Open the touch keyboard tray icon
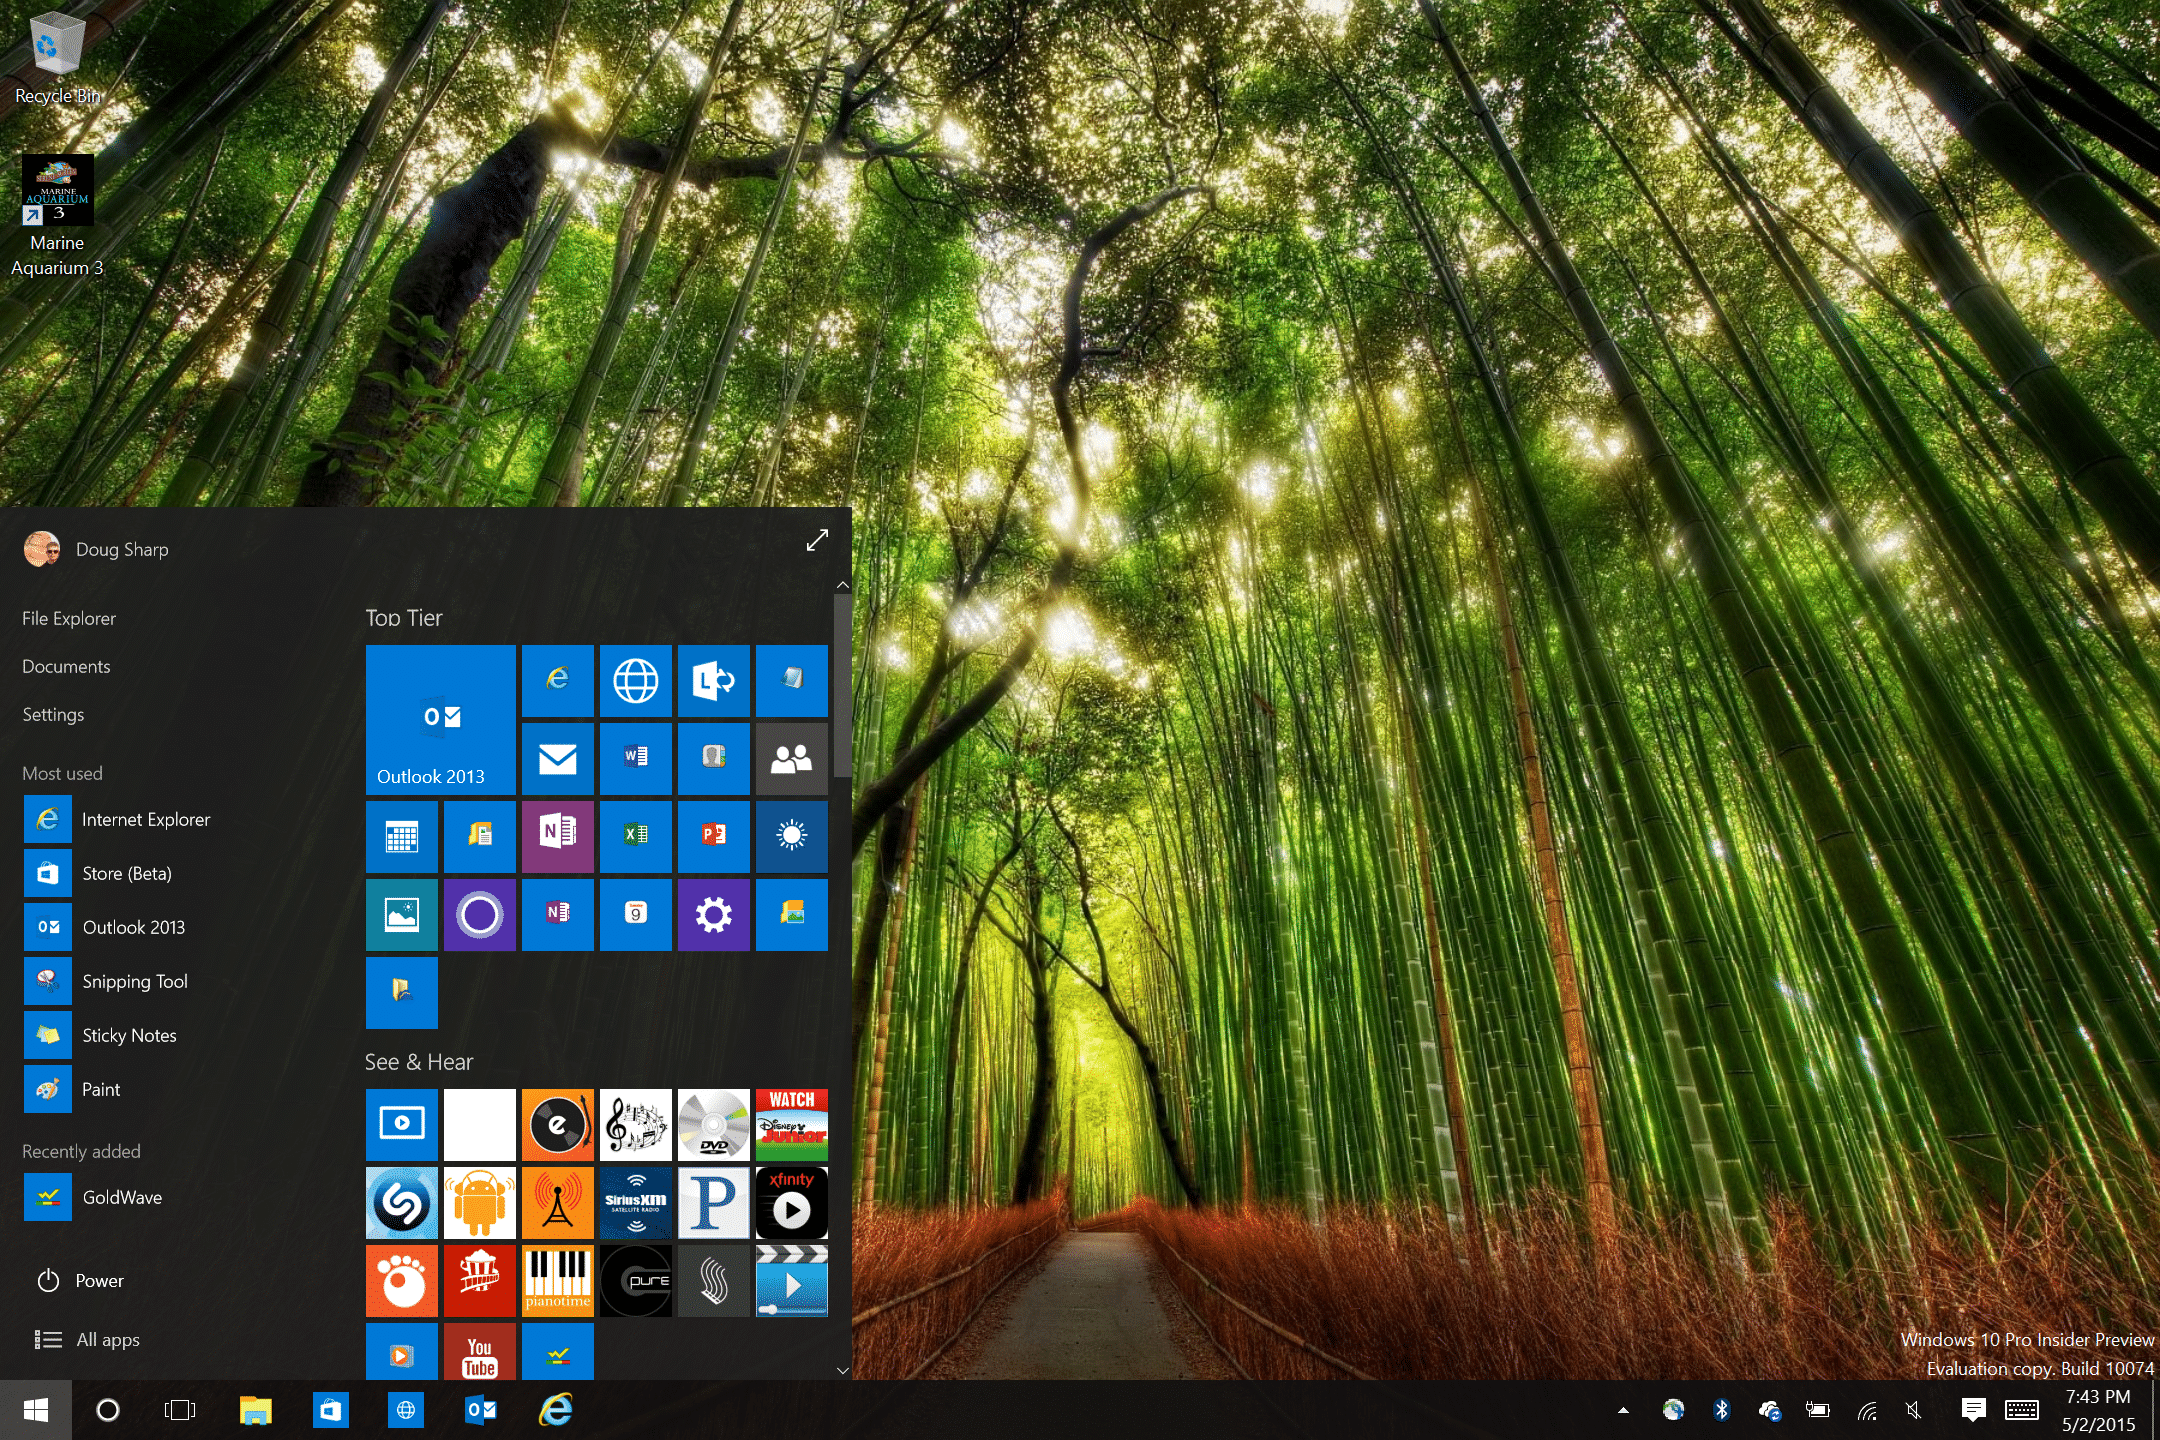This screenshot has height=1440, width=2160. [x=2022, y=1410]
